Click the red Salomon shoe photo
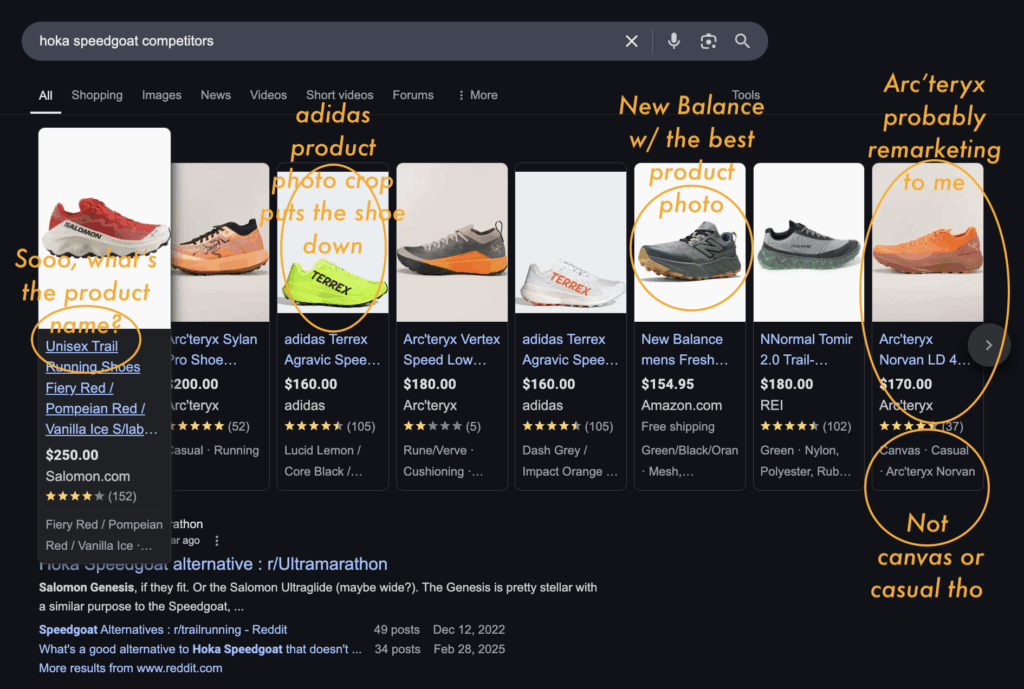This screenshot has height=689, width=1024. click(x=104, y=228)
